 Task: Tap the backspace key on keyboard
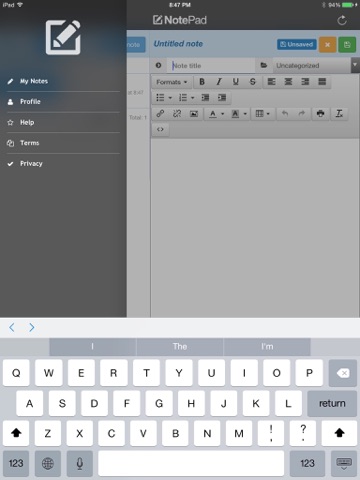343,373
